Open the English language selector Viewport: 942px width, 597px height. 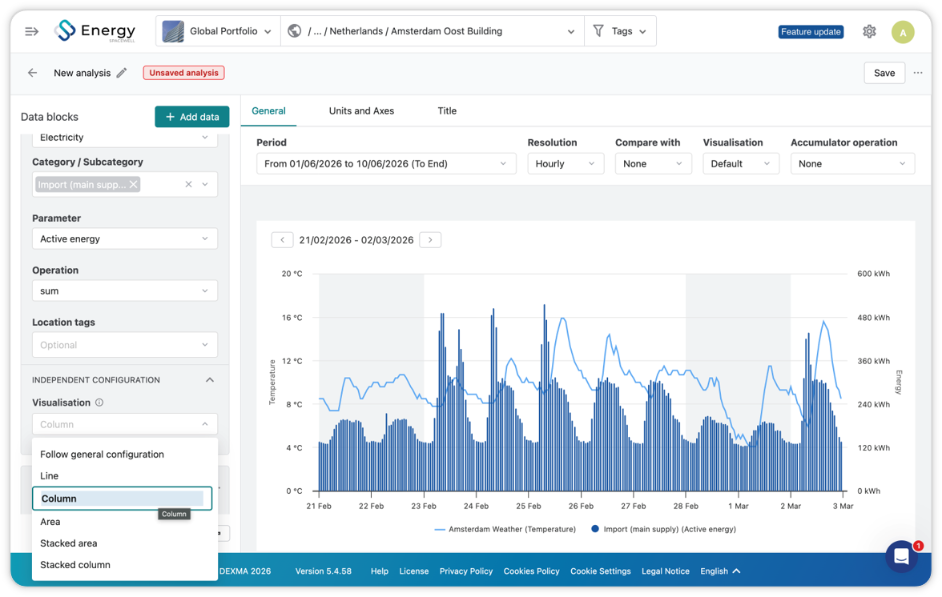[720, 571]
